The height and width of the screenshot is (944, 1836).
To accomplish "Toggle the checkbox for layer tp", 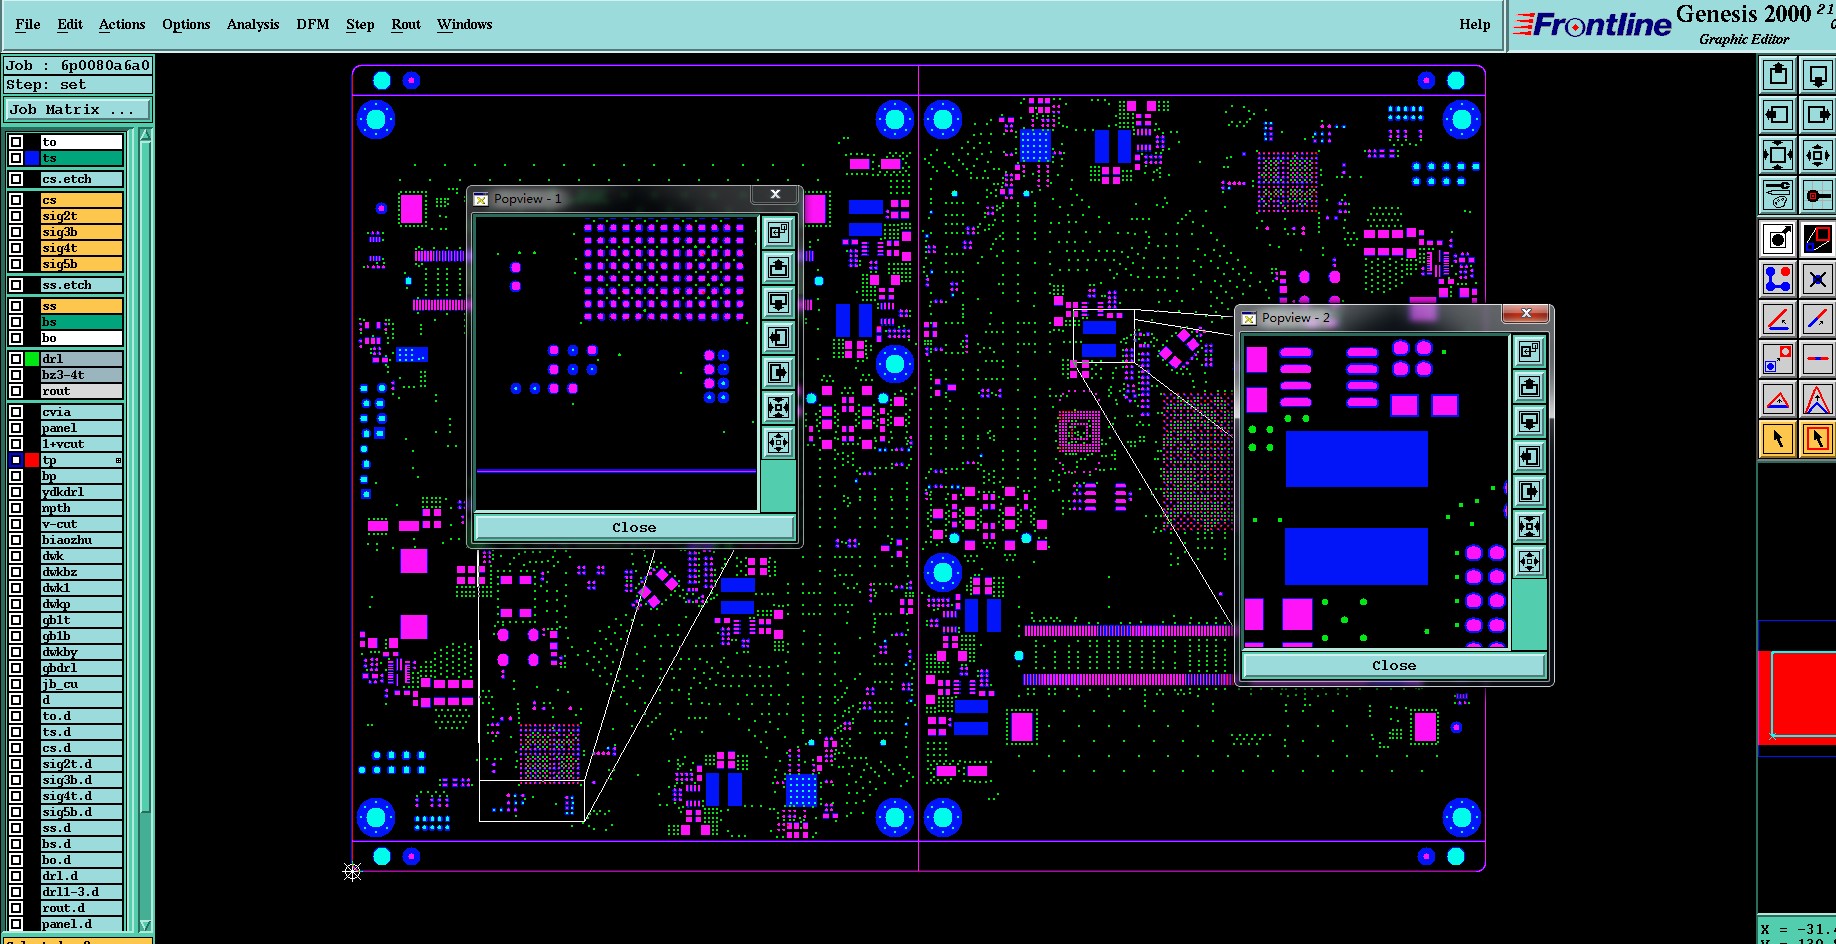I will (16, 460).
